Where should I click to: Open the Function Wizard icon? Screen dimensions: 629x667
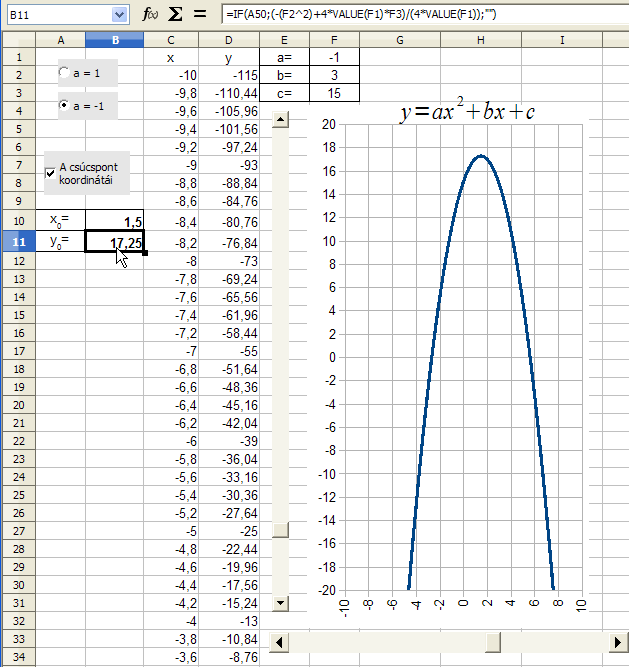[x=150, y=14]
